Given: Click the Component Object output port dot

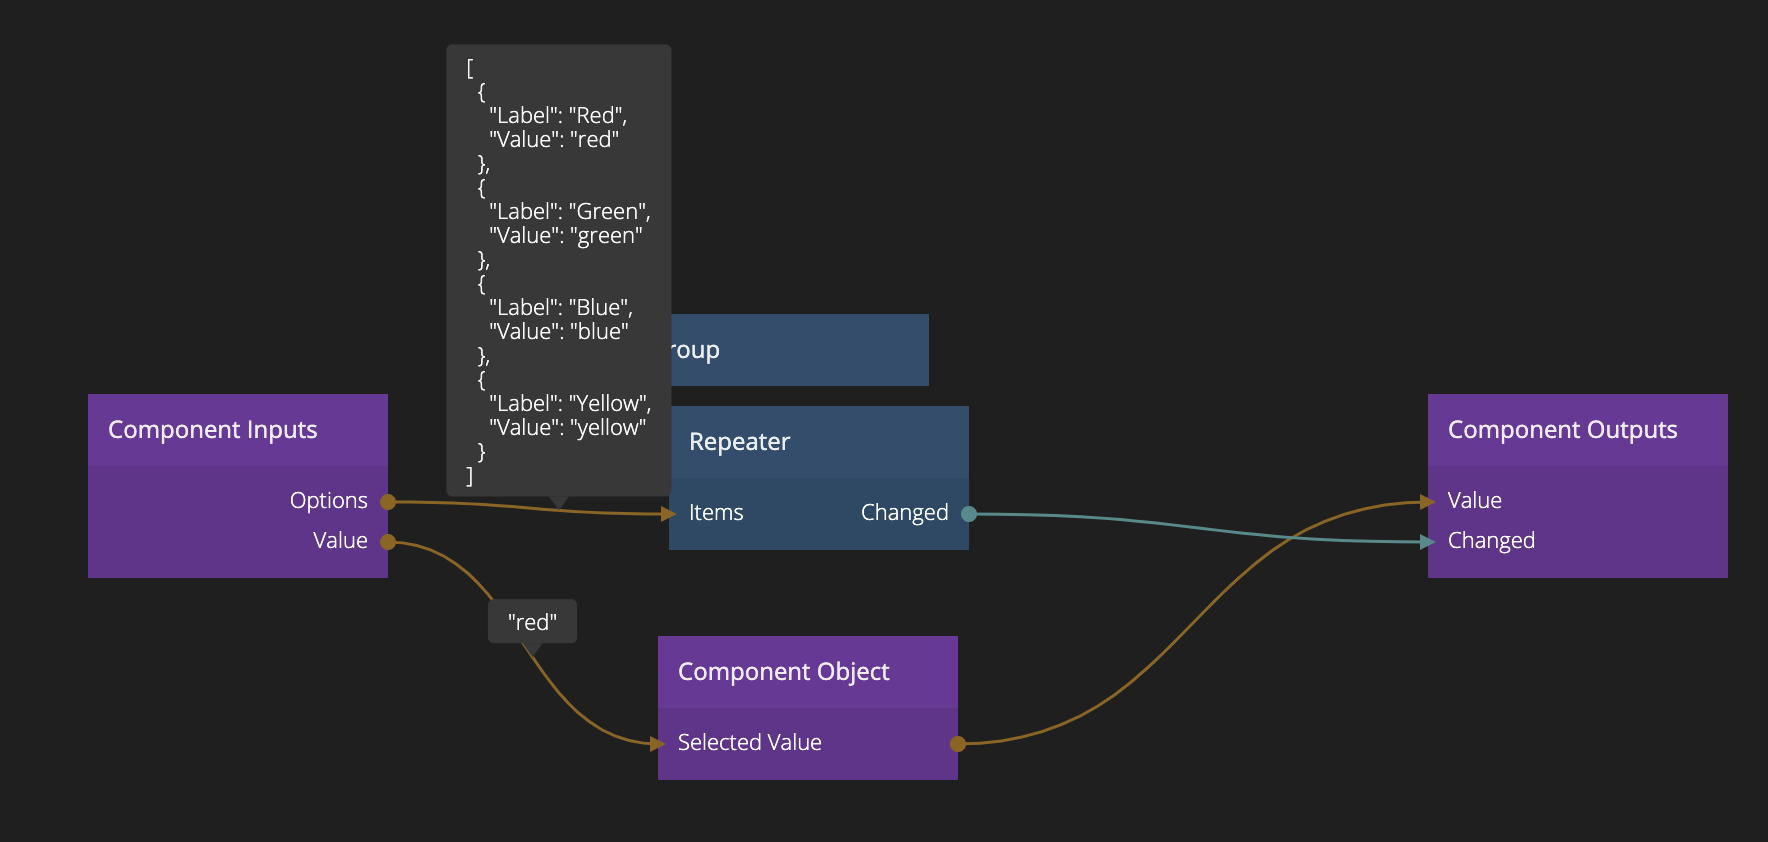Looking at the screenshot, I should point(957,744).
